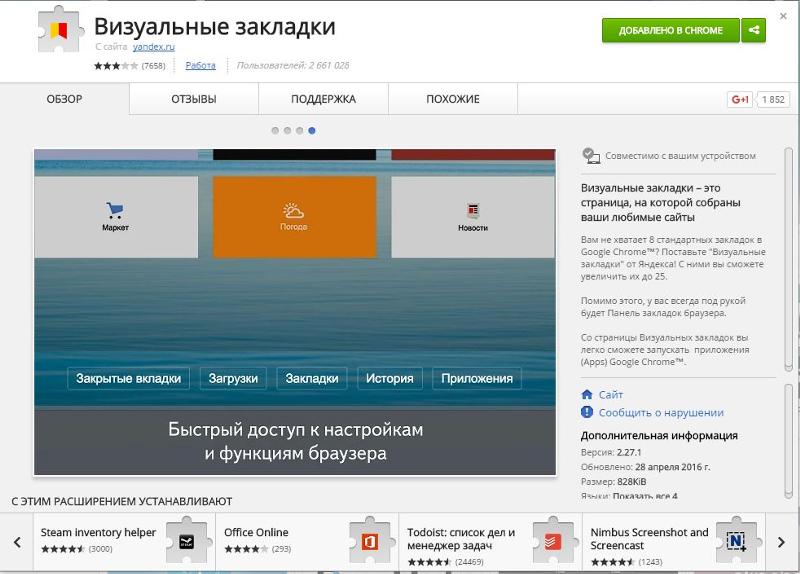Screen dimensions: 800x574
Task: Click the Новости news icon tile
Action: [473, 217]
